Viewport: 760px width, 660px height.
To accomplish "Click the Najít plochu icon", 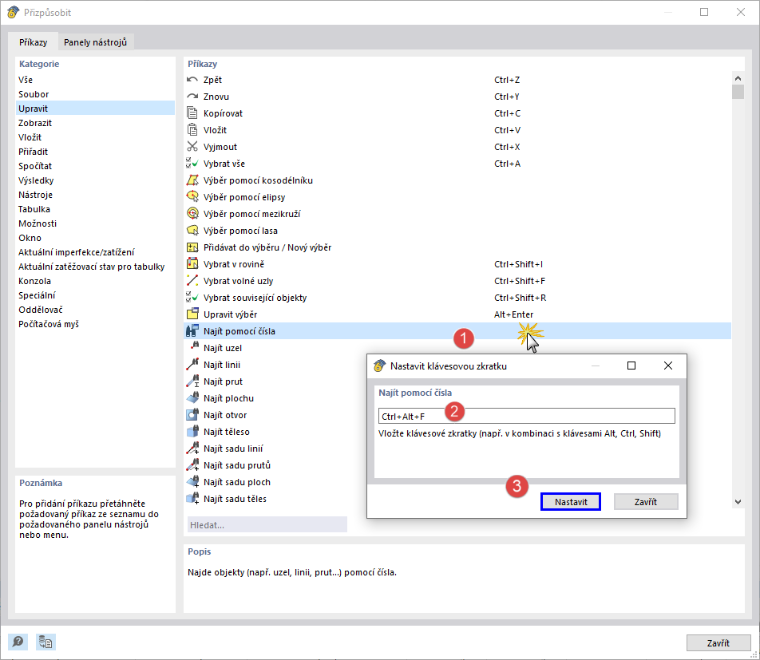I will 192,398.
